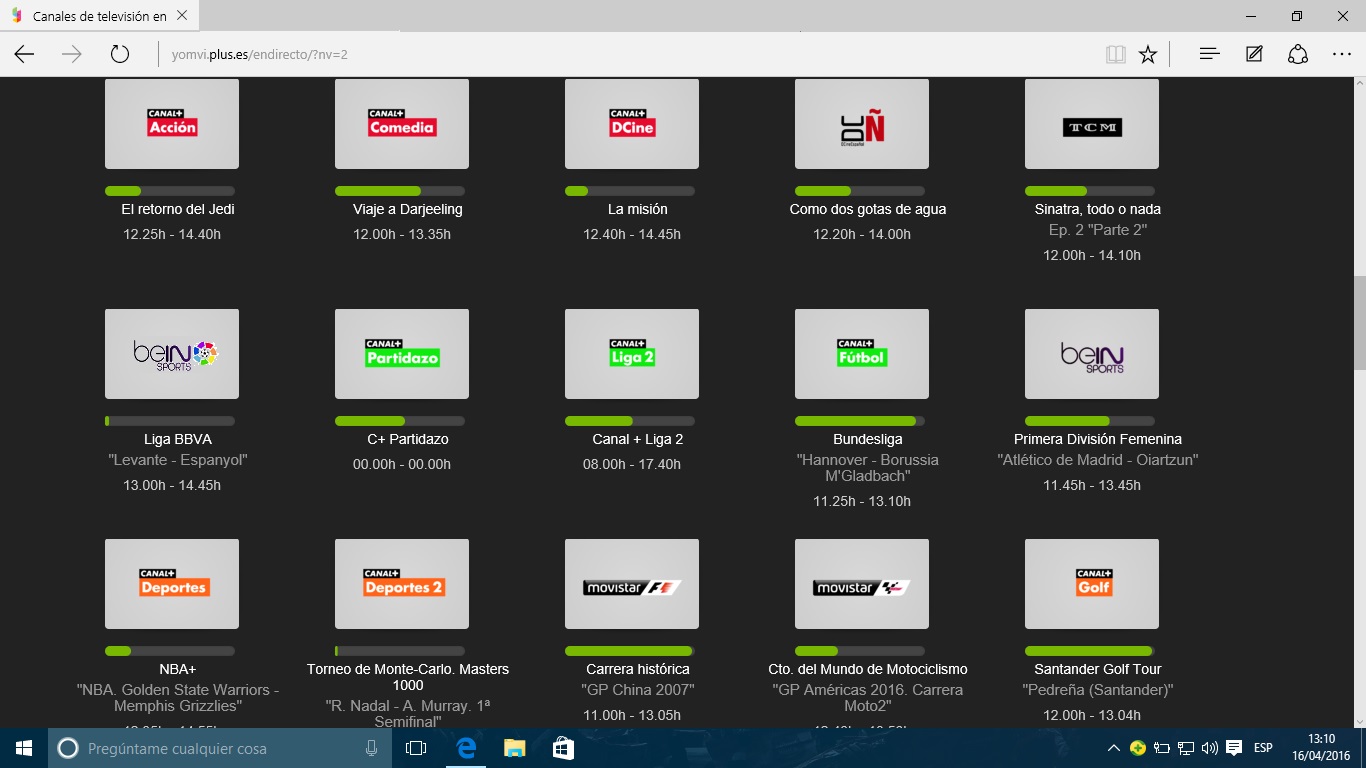Show hidden system tray icons
The height and width of the screenshot is (768, 1366).
[x=1114, y=748]
